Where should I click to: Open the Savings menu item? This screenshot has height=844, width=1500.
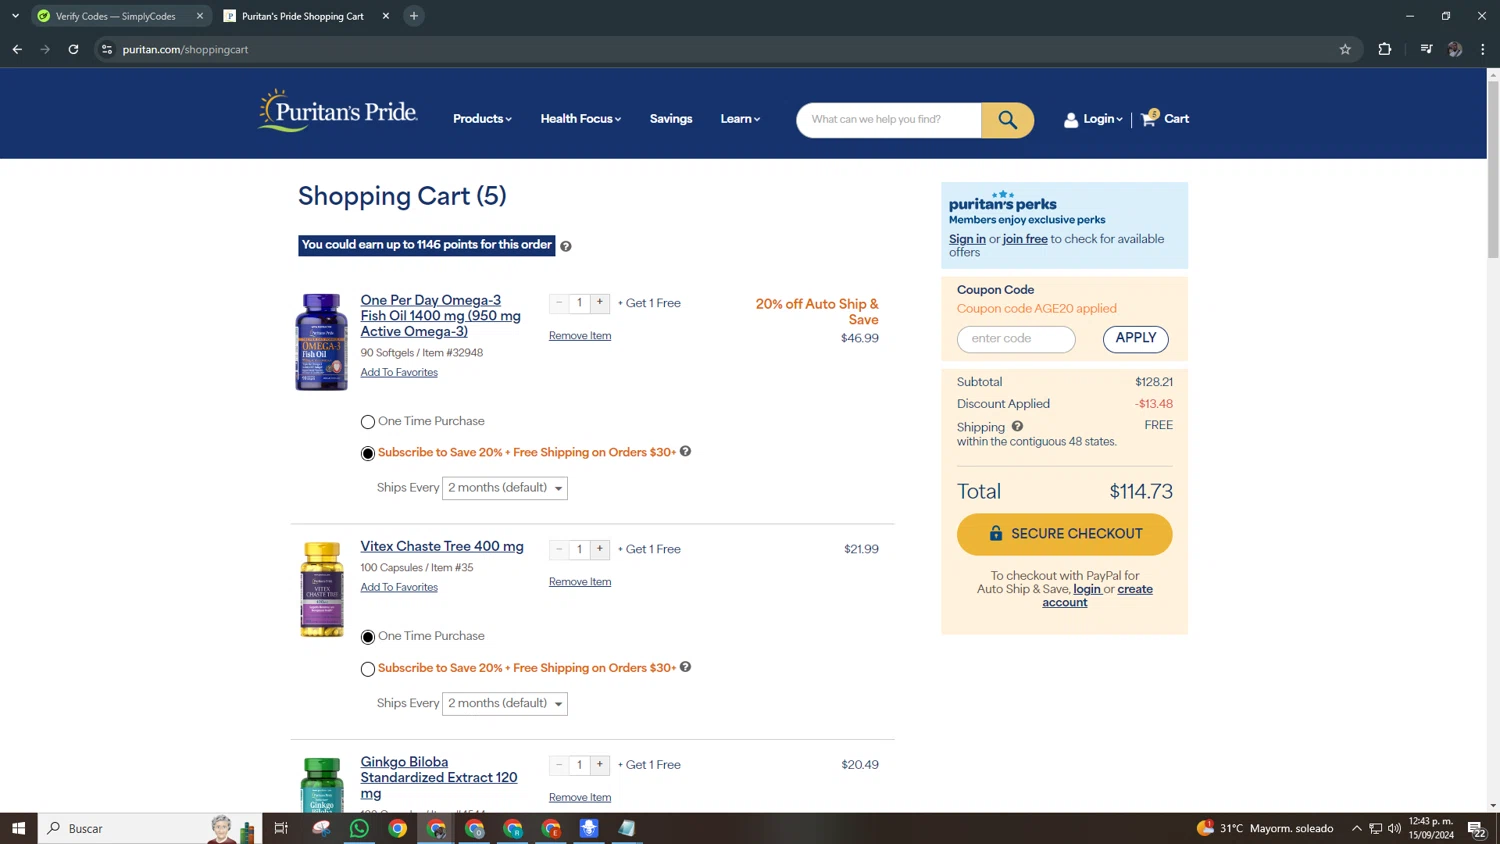671,119
